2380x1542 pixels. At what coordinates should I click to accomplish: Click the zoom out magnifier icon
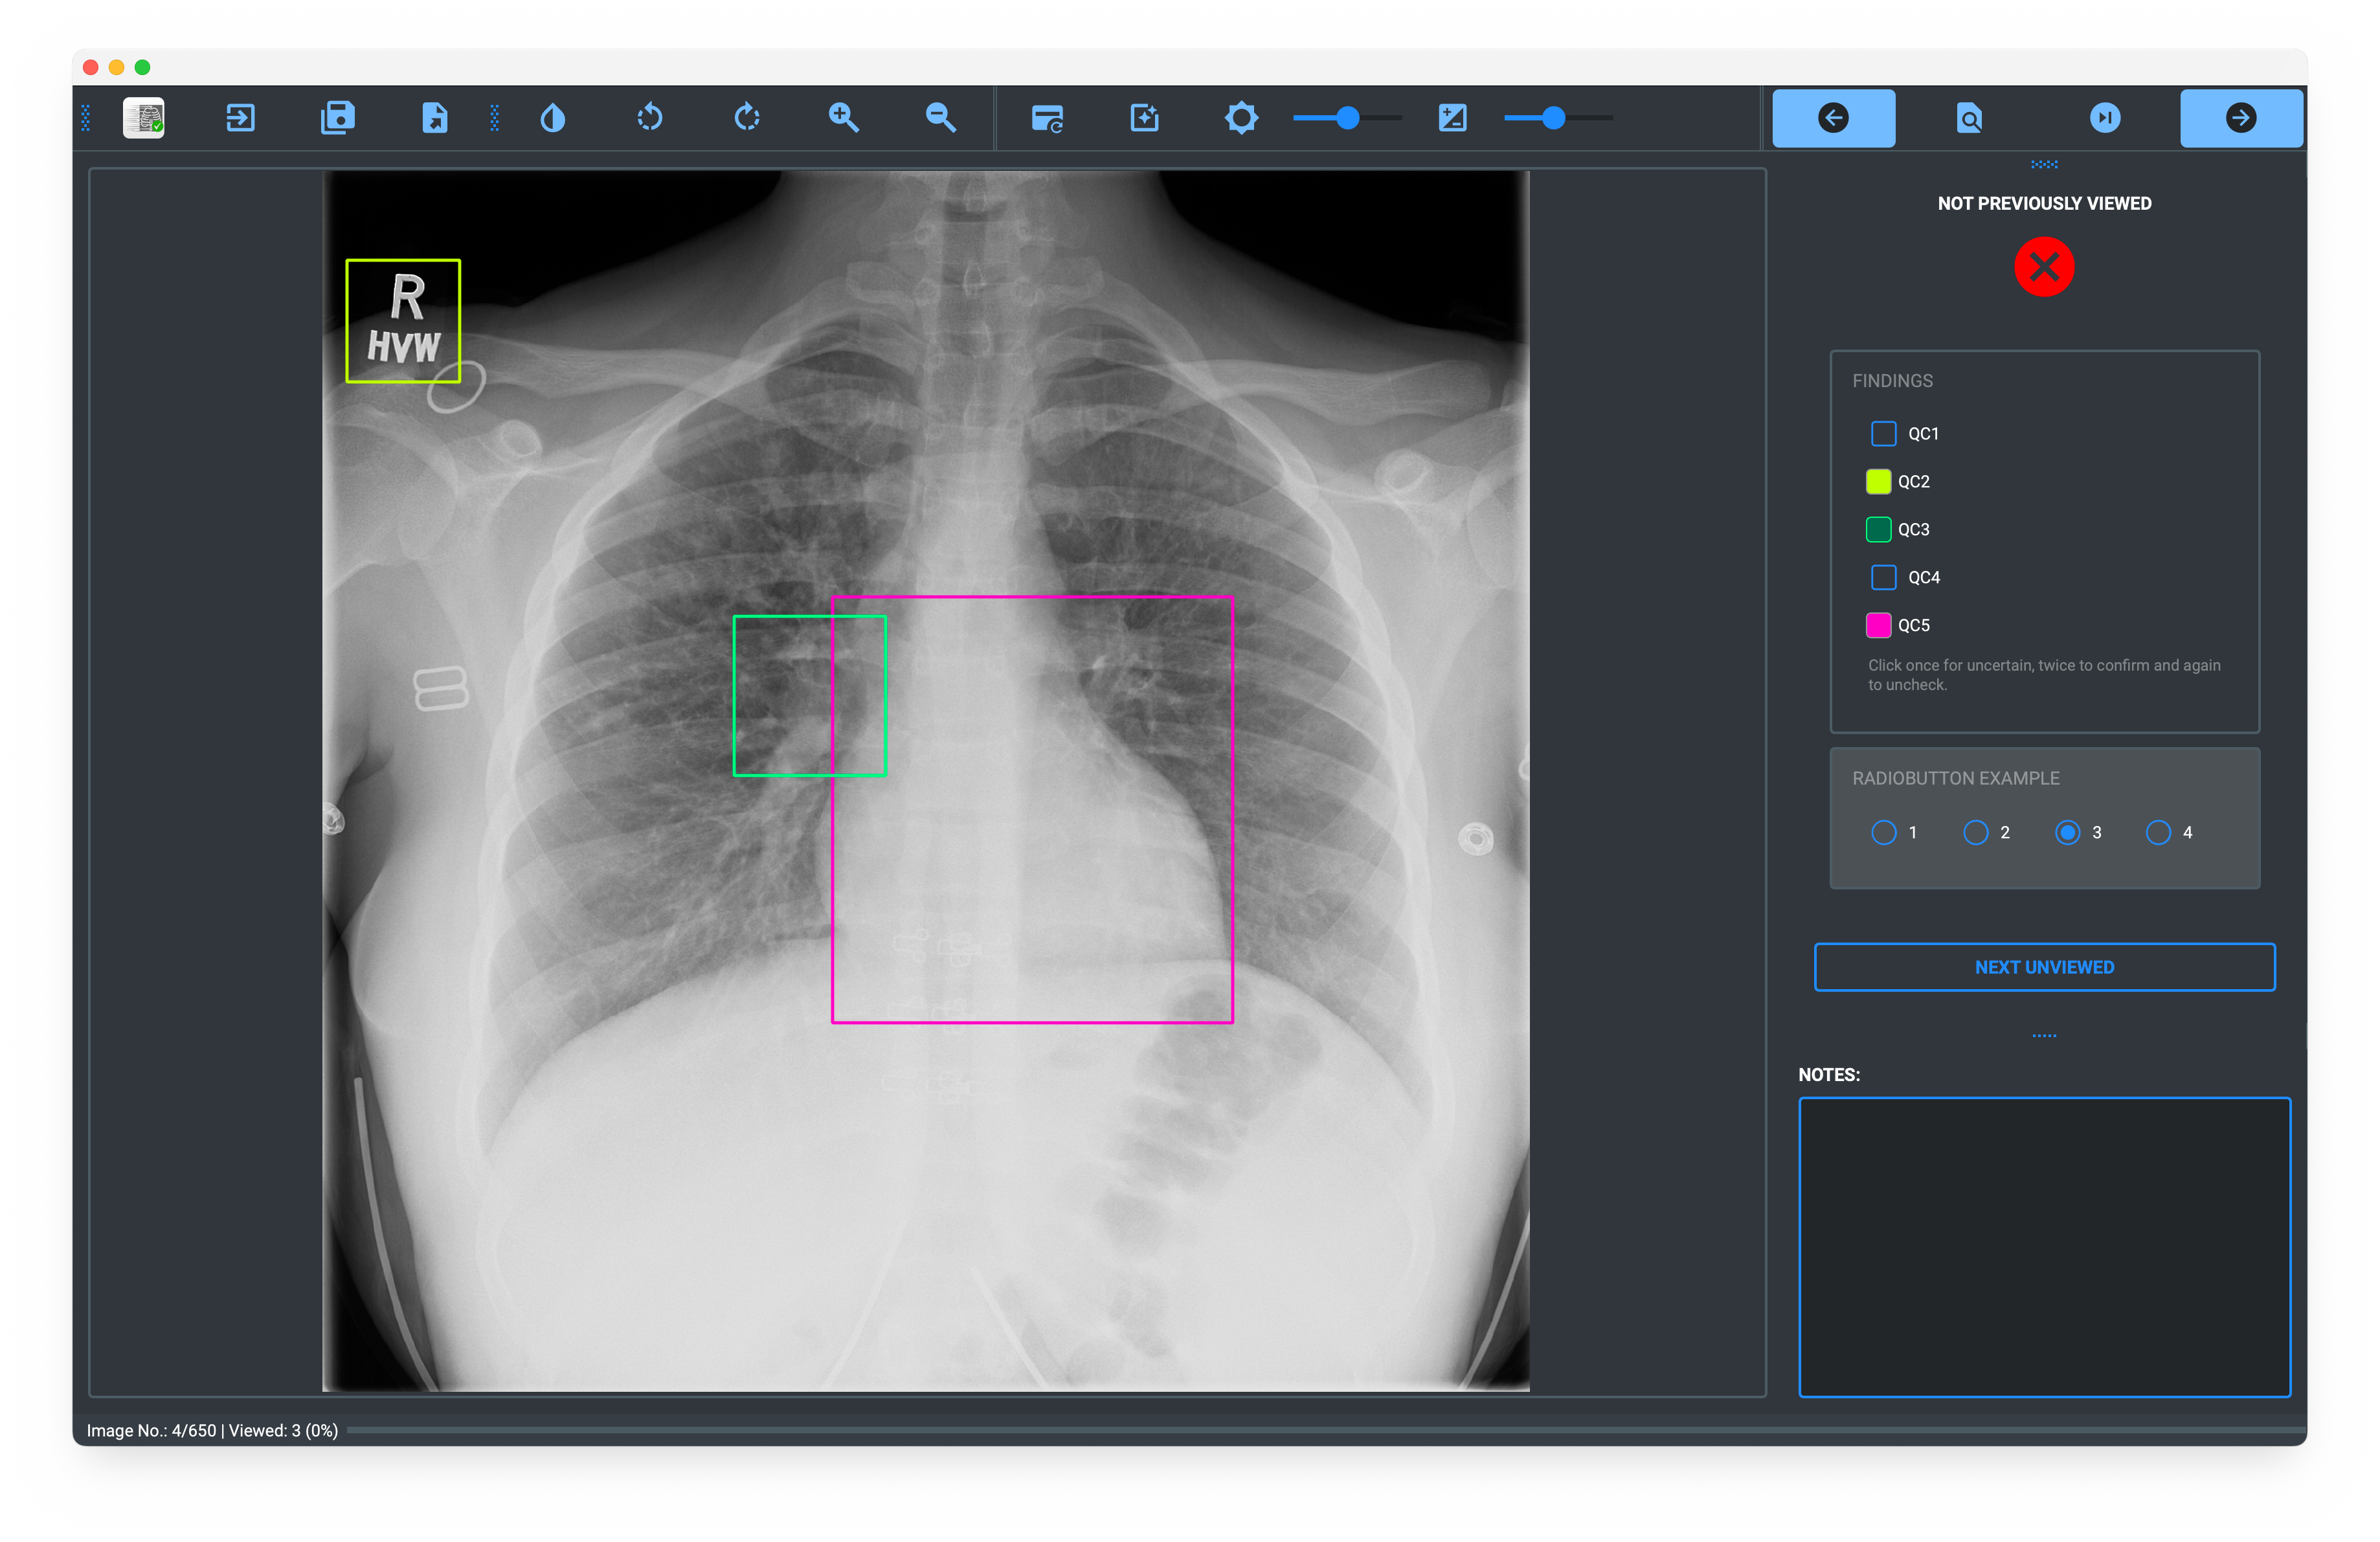click(941, 118)
